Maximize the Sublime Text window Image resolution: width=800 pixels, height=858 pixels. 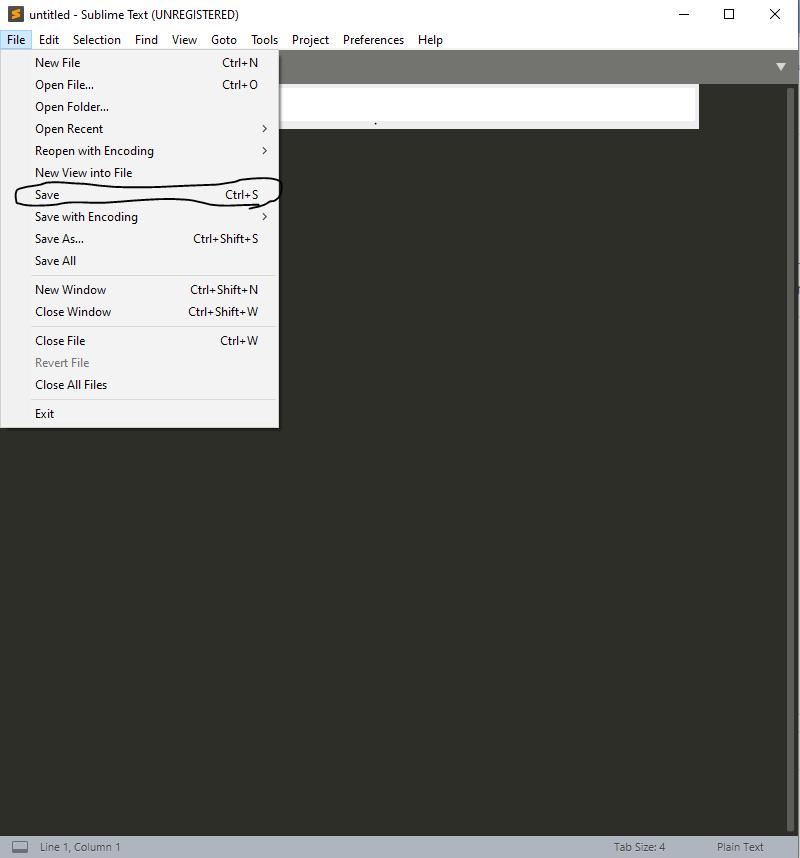click(x=729, y=14)
